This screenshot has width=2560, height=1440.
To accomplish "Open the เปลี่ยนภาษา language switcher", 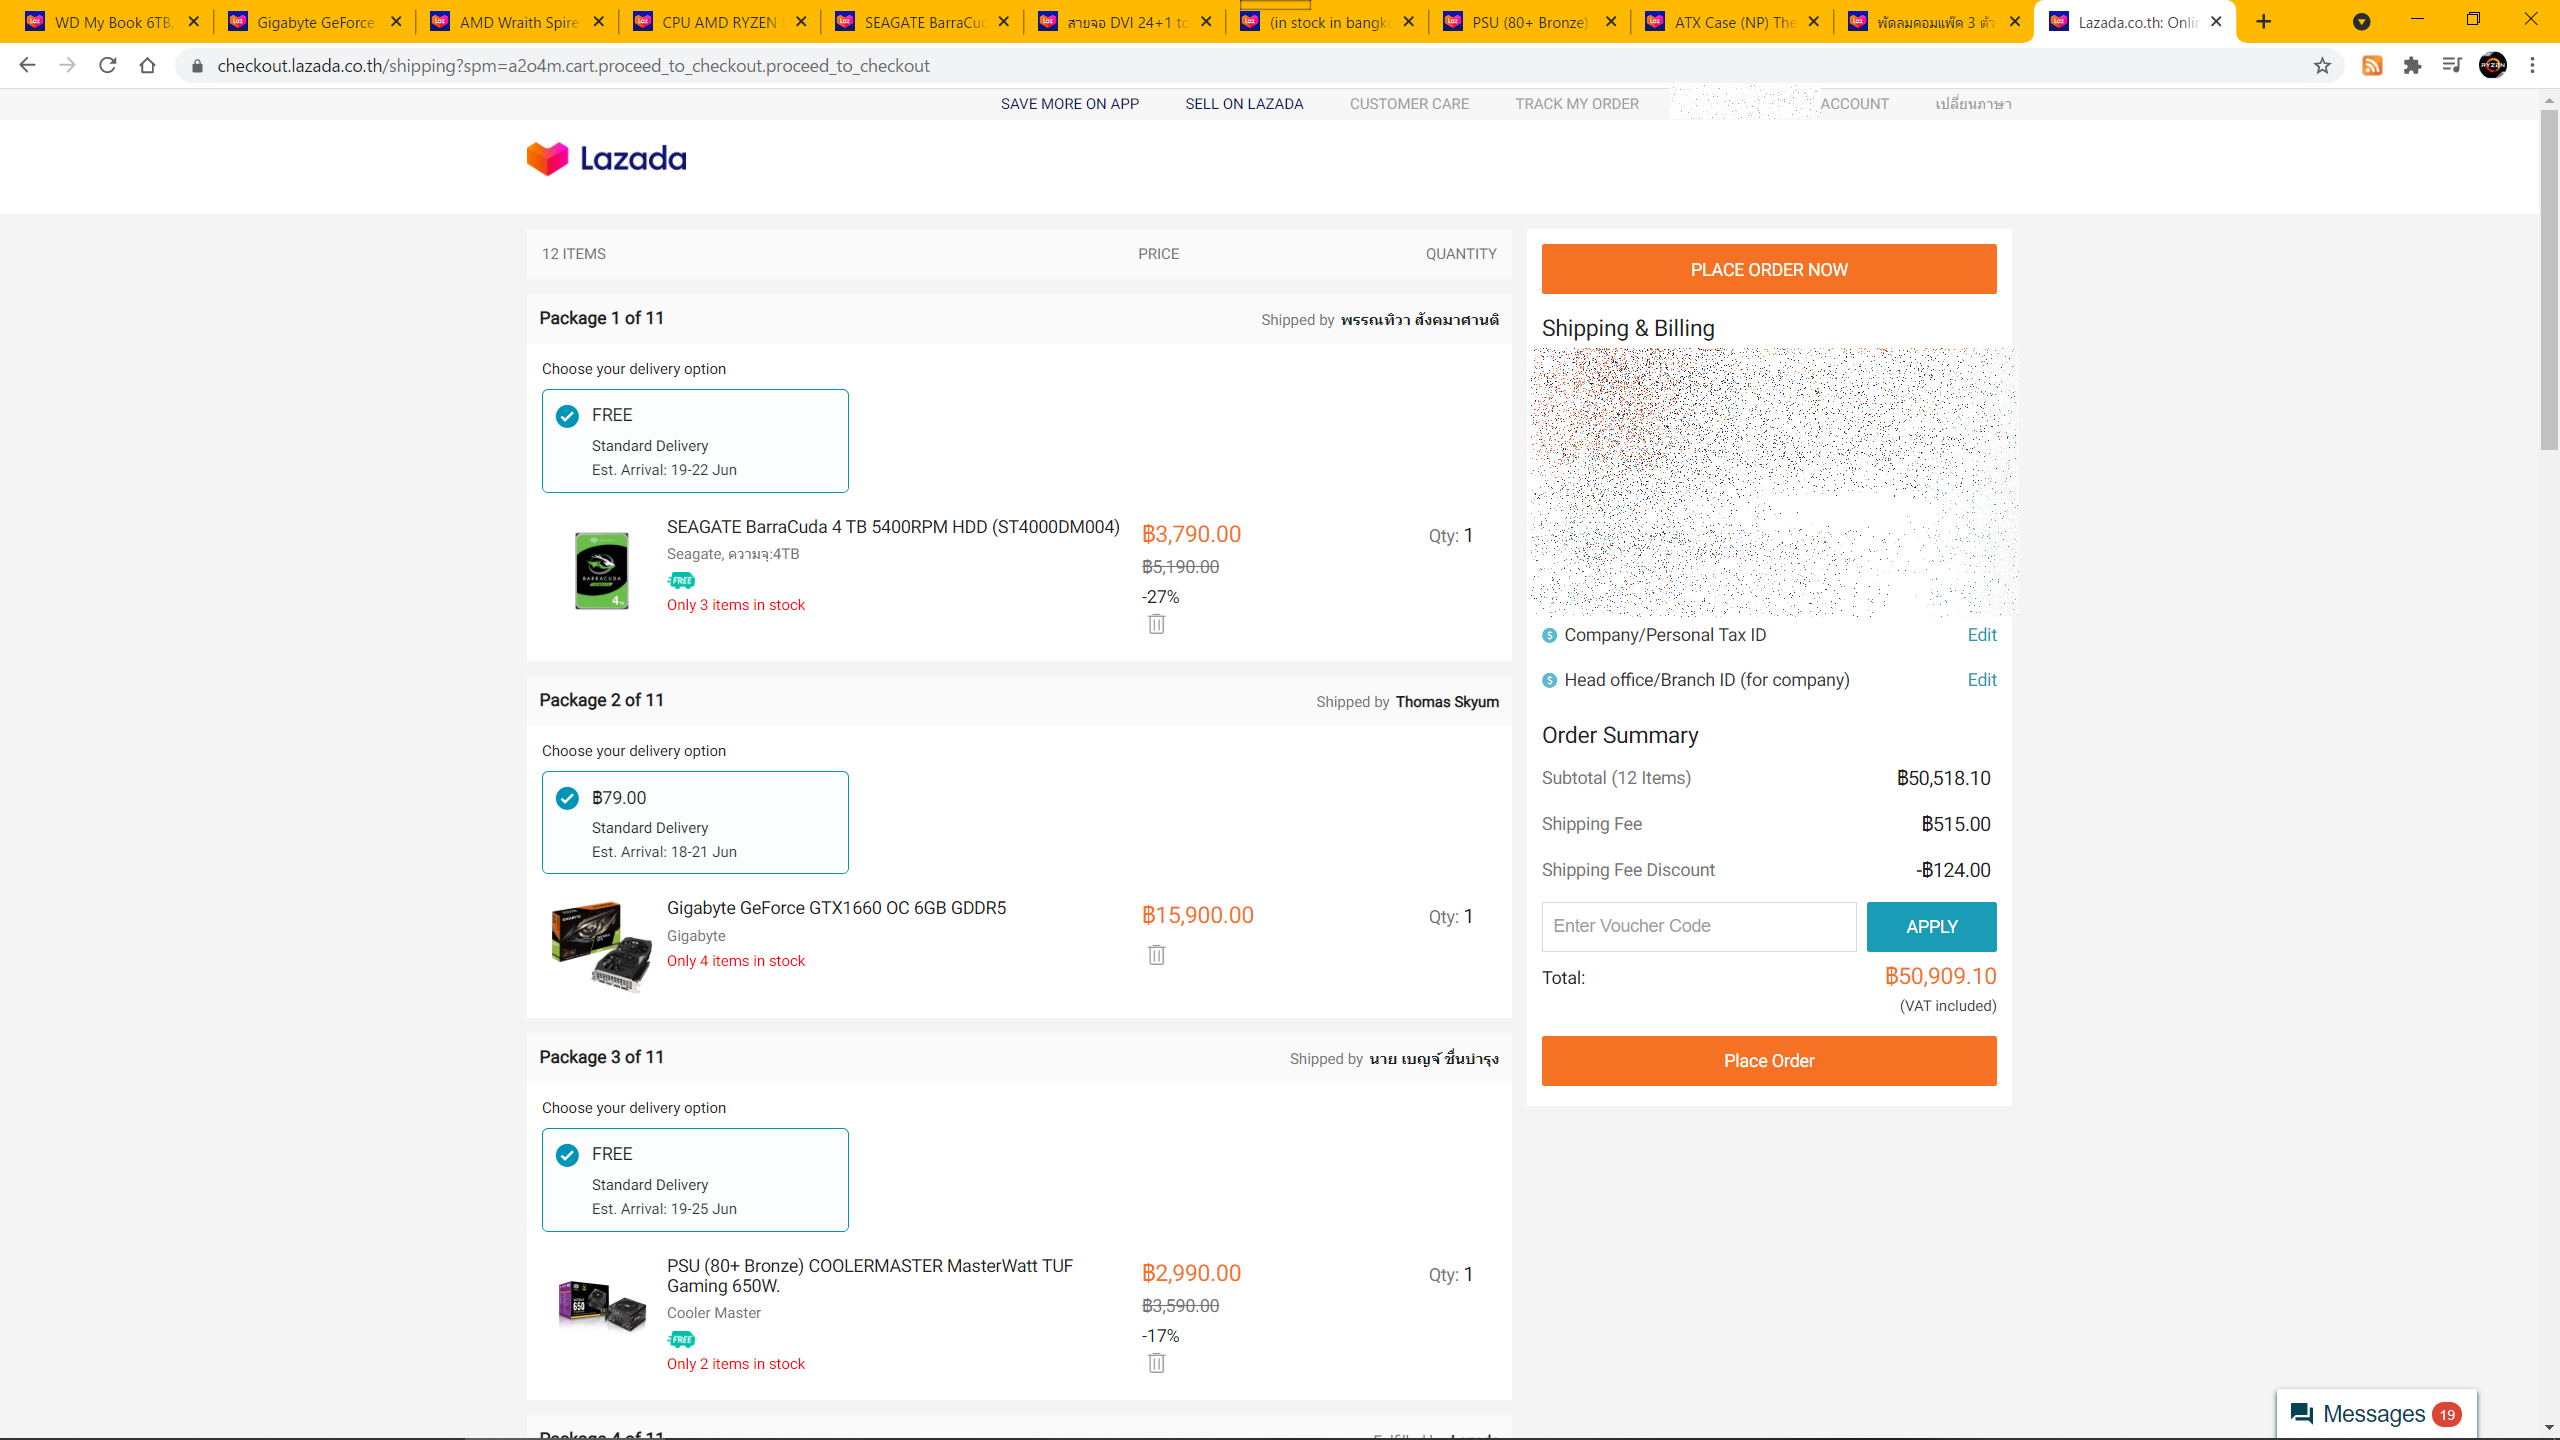I will point(1973,104).
